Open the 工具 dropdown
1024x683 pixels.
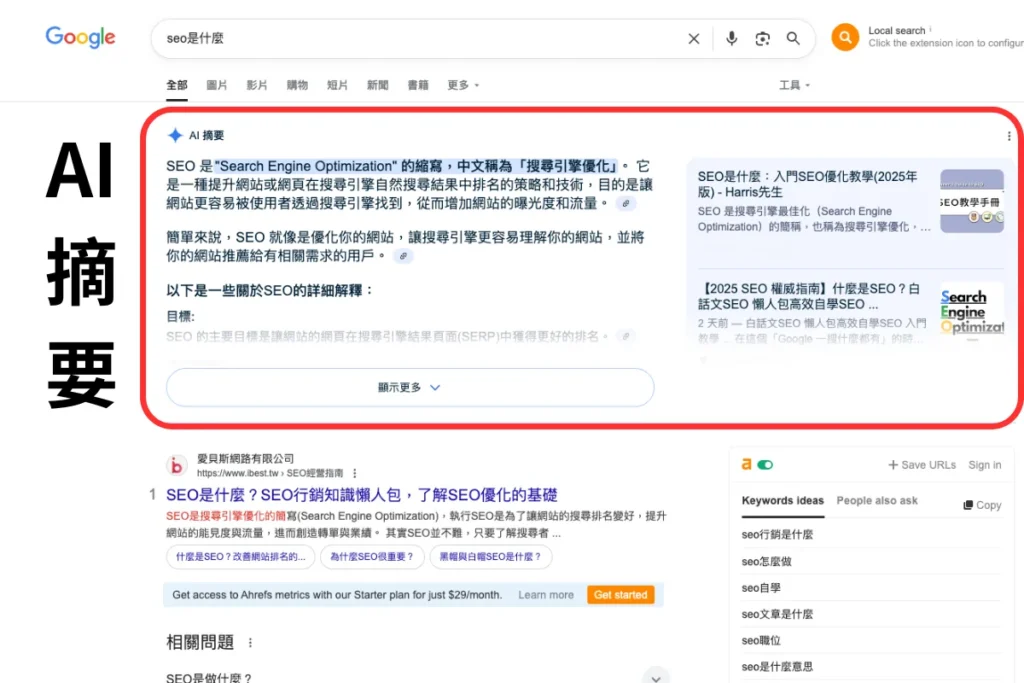pos(794,85)
